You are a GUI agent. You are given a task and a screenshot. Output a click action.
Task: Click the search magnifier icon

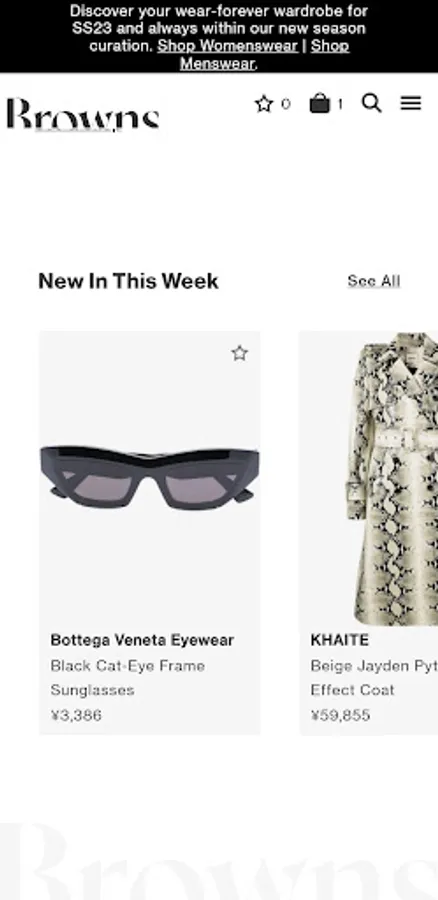[x=371, y=103]
